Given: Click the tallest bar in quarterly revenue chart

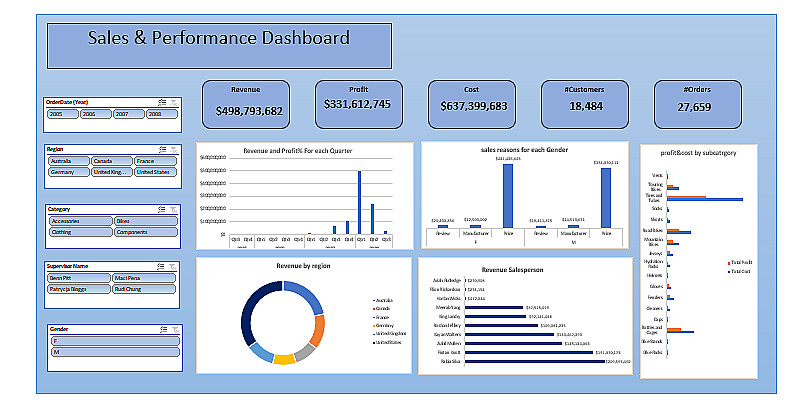Looking at the screenshot, I should click(x=359, y=203).
